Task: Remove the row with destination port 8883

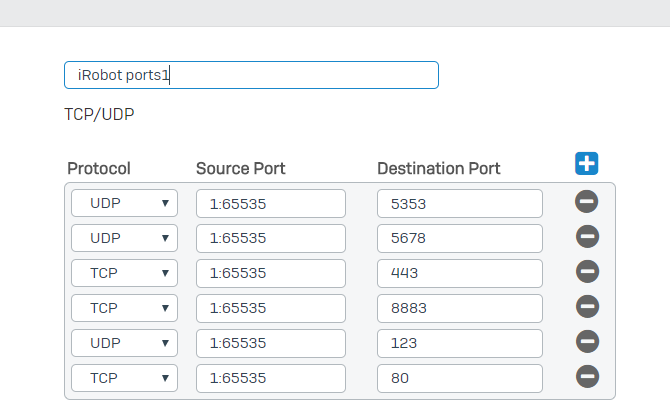Action: (x=587, y=307)
